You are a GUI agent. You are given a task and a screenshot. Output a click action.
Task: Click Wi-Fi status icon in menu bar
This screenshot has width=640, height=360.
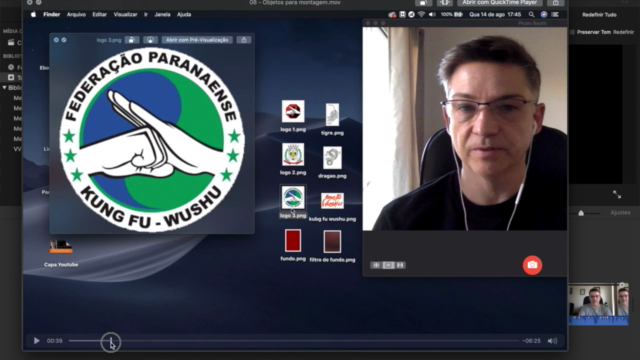pyautogui.click(x=422, y=14)
